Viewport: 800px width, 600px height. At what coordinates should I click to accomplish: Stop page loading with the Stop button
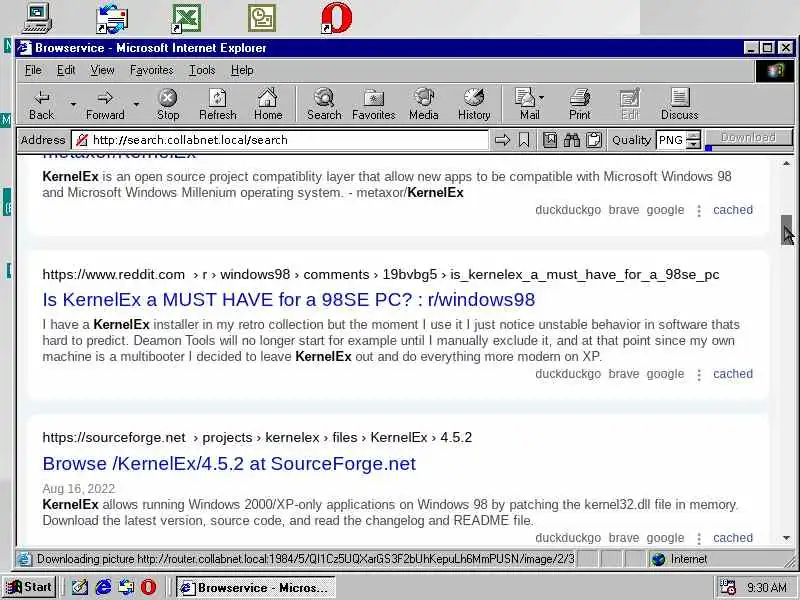[x=168, y=105]
